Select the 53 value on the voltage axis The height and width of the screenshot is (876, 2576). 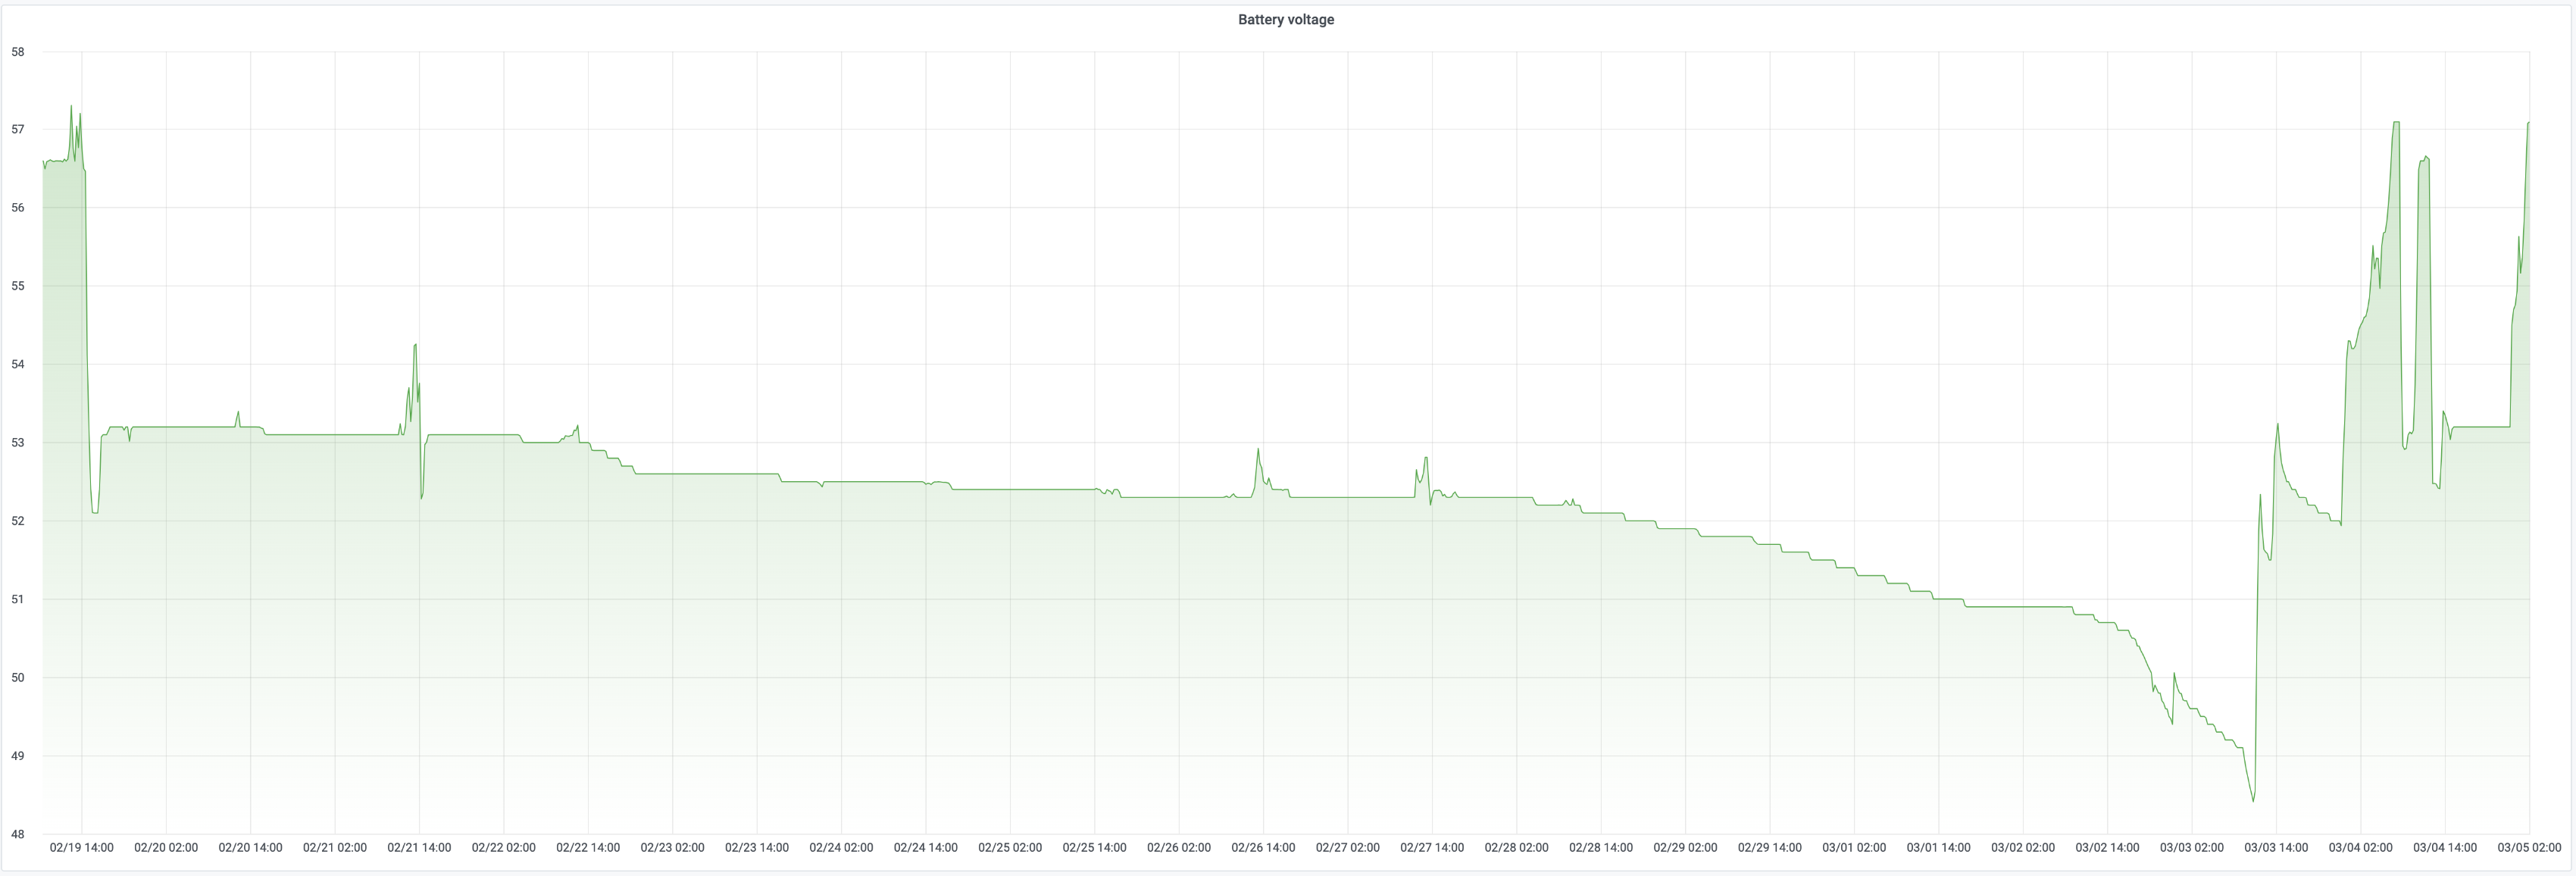(18, 443)
